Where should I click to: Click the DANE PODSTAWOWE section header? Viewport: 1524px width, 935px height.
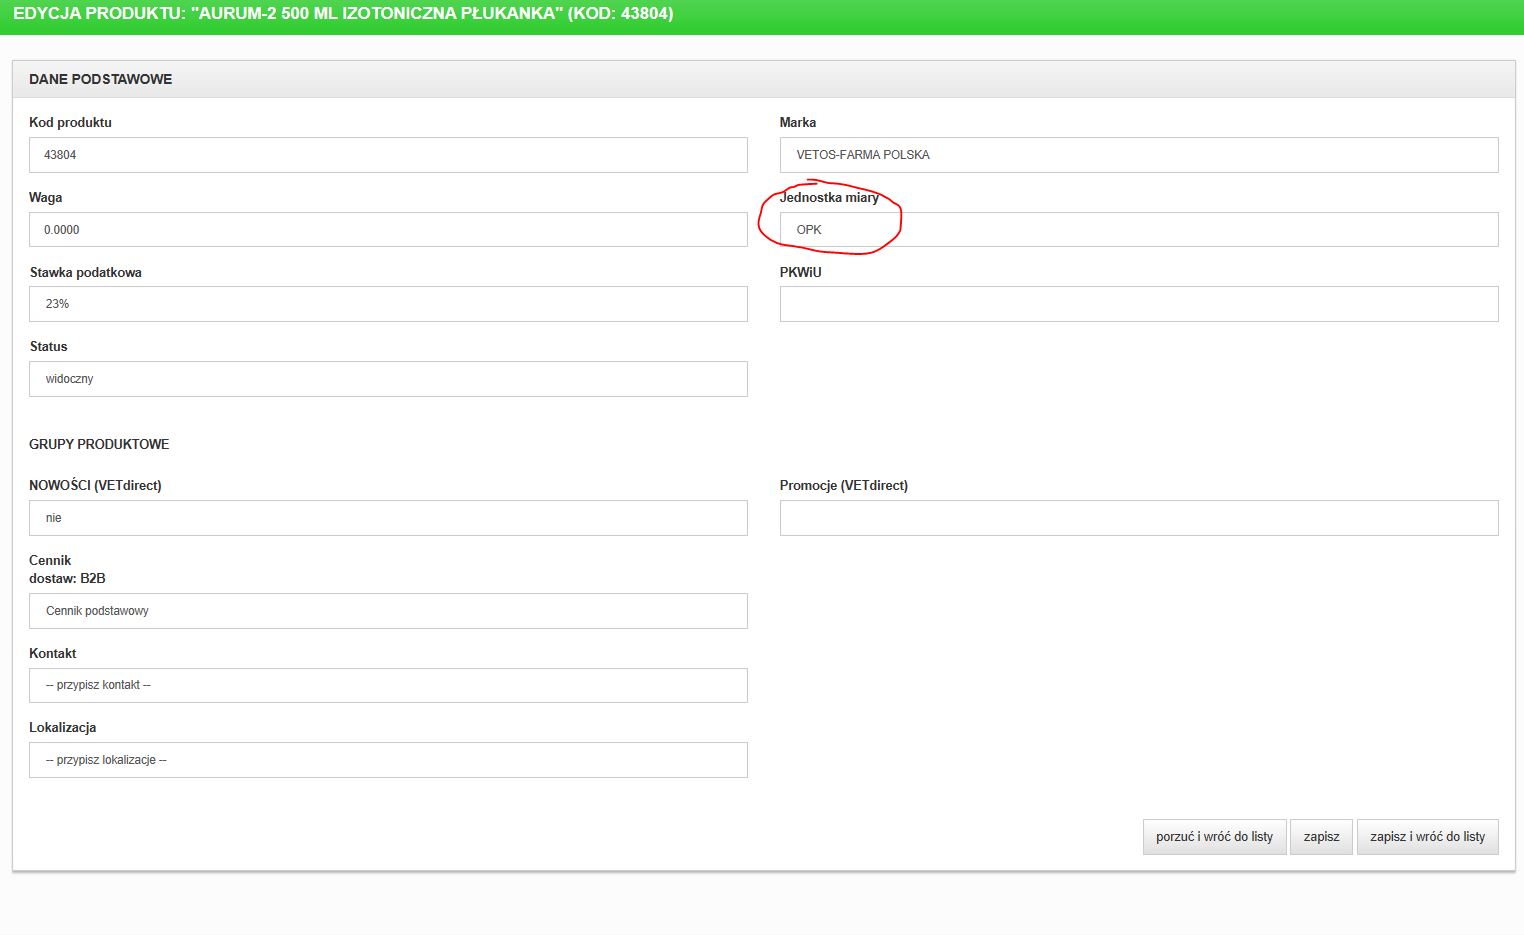[x=100, y=79]
